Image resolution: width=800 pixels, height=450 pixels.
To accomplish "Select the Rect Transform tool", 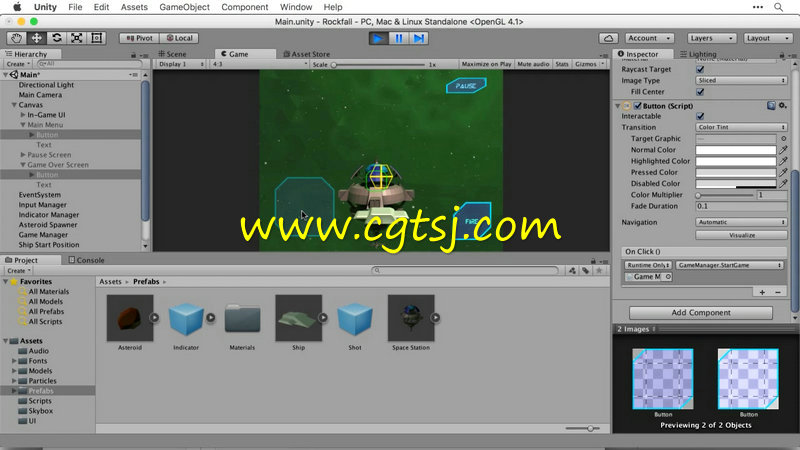I will tap(96, 38).
